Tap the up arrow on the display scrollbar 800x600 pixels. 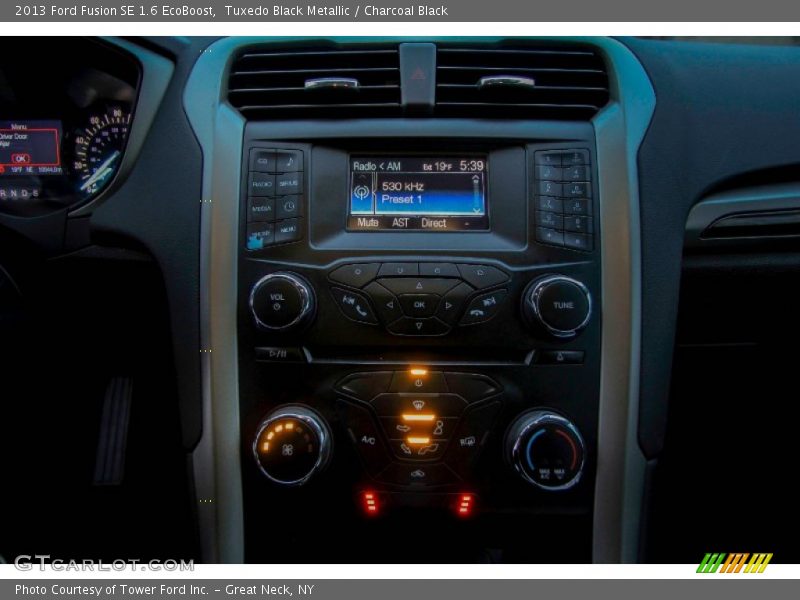click(476, 178)
